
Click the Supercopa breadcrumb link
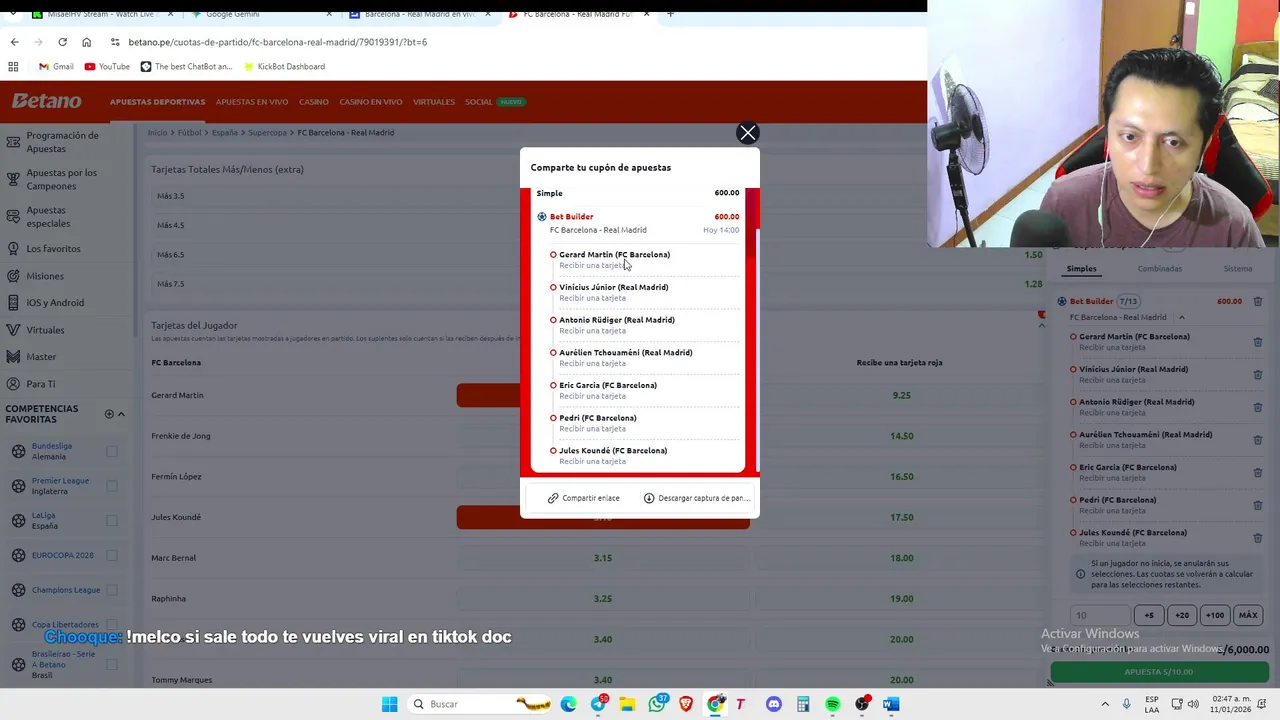(x=267, y=132)
